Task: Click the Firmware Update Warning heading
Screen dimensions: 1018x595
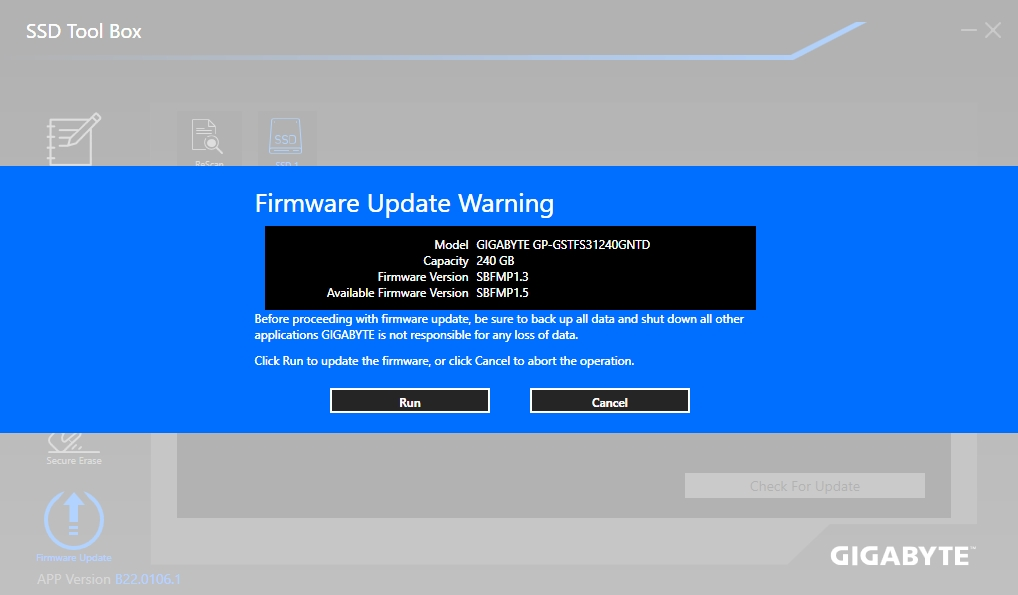Action: (404, 203)
